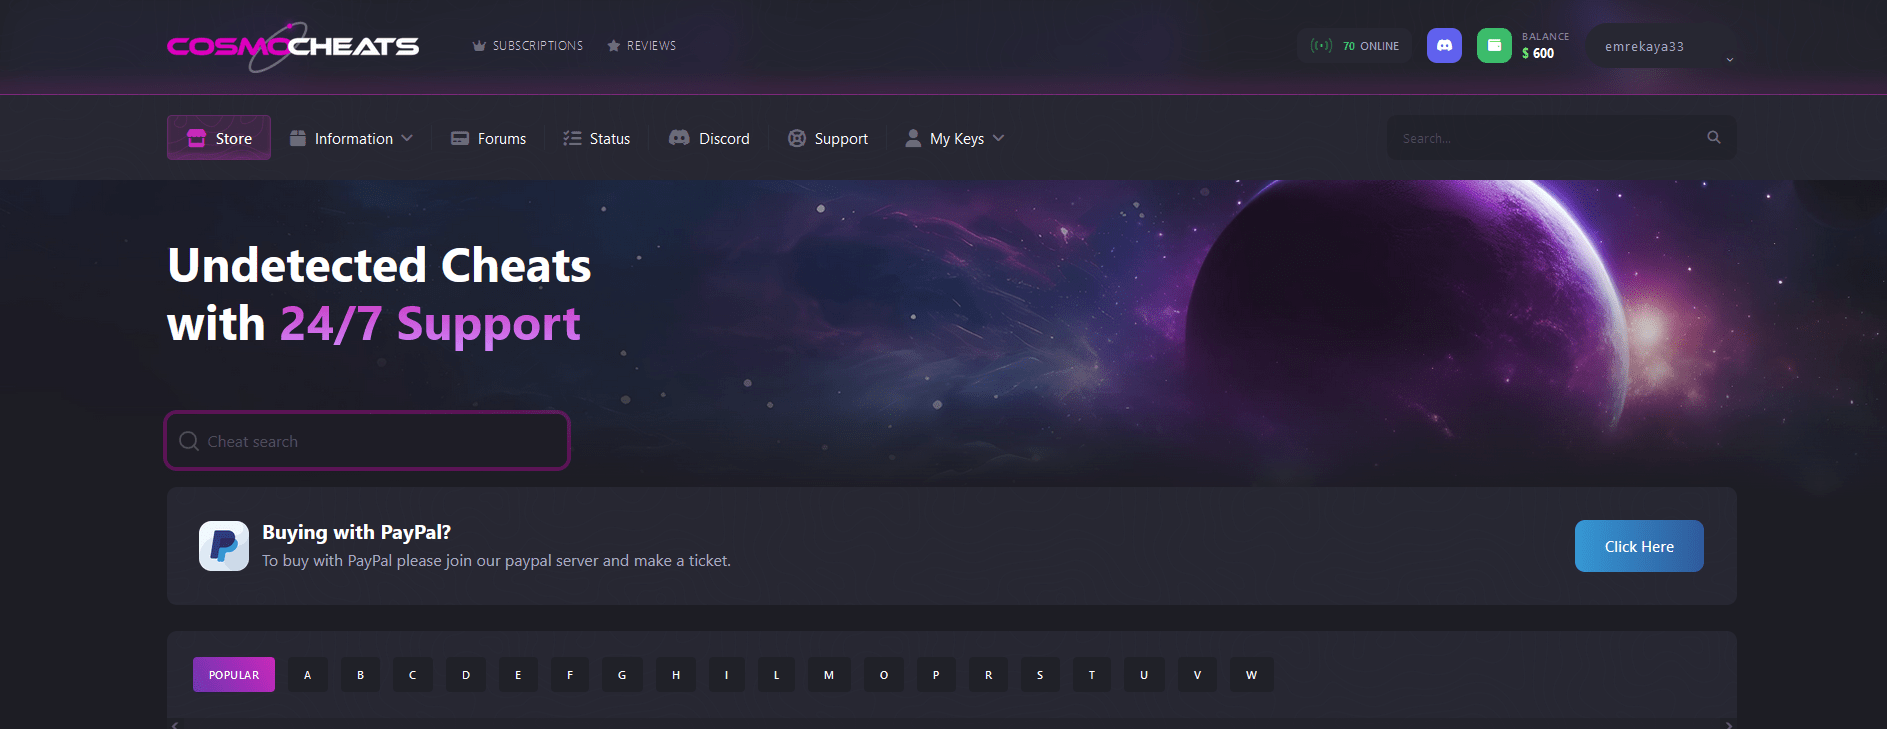
Task: Open the Forums menu item
Action: [x=488, y=138]
